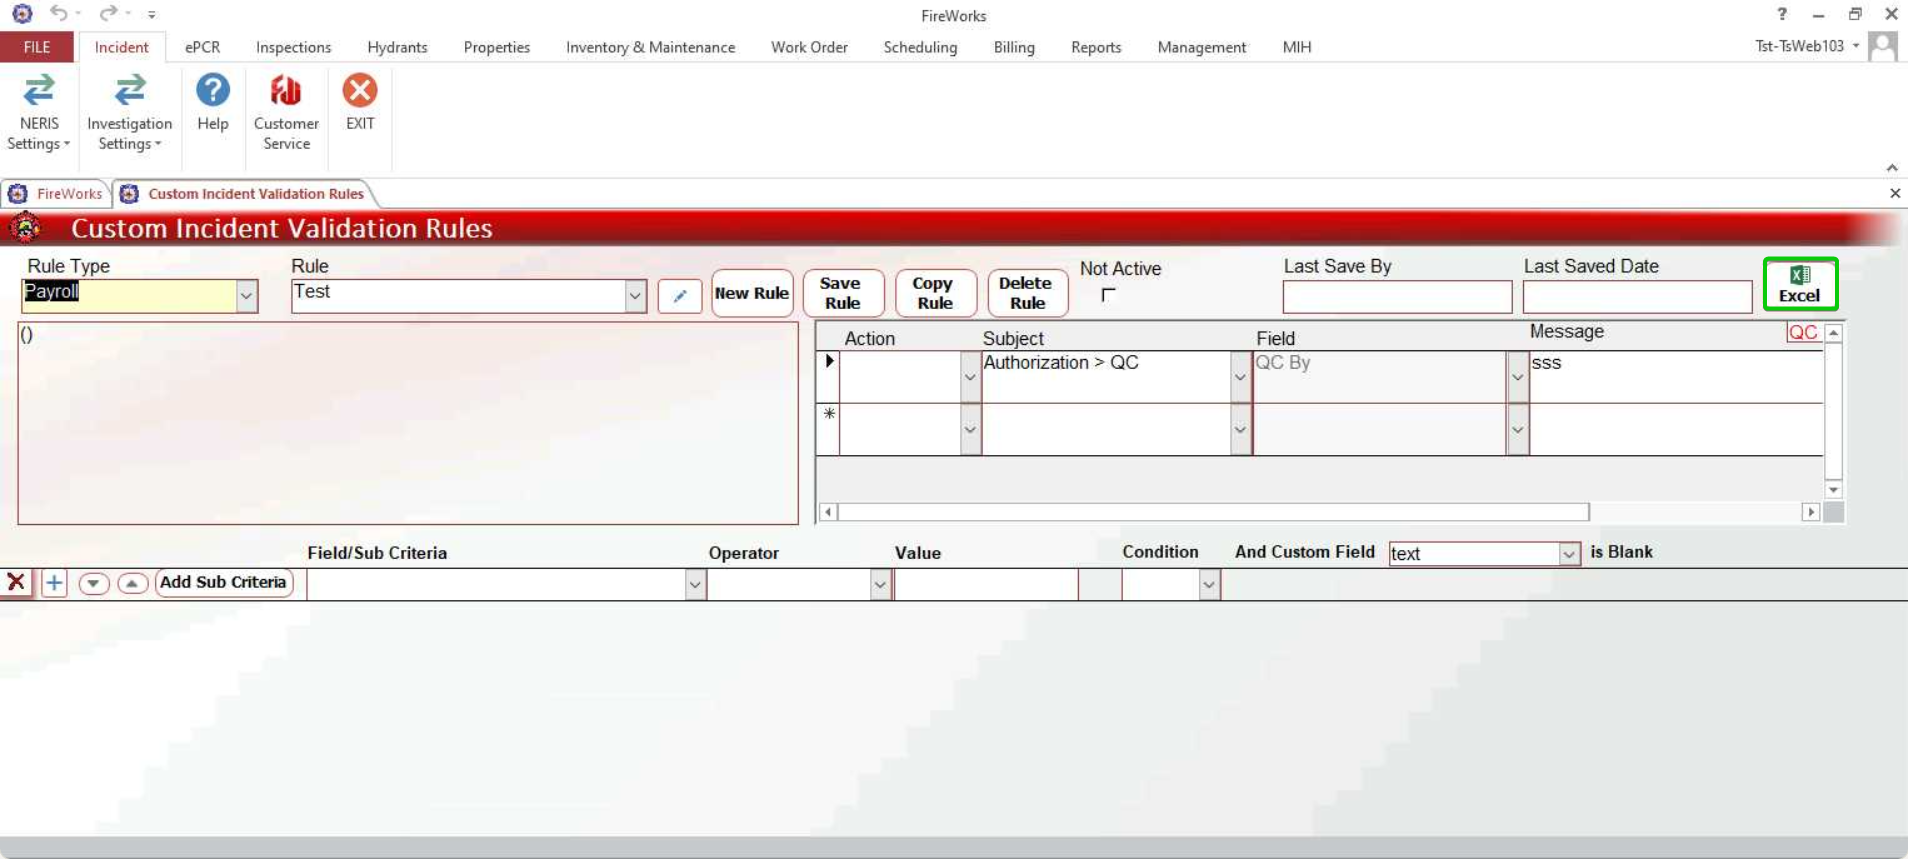Viewport: 1908px width, 859px height.
Task: Click the plus add criteria icon
Action: point(54,583)
